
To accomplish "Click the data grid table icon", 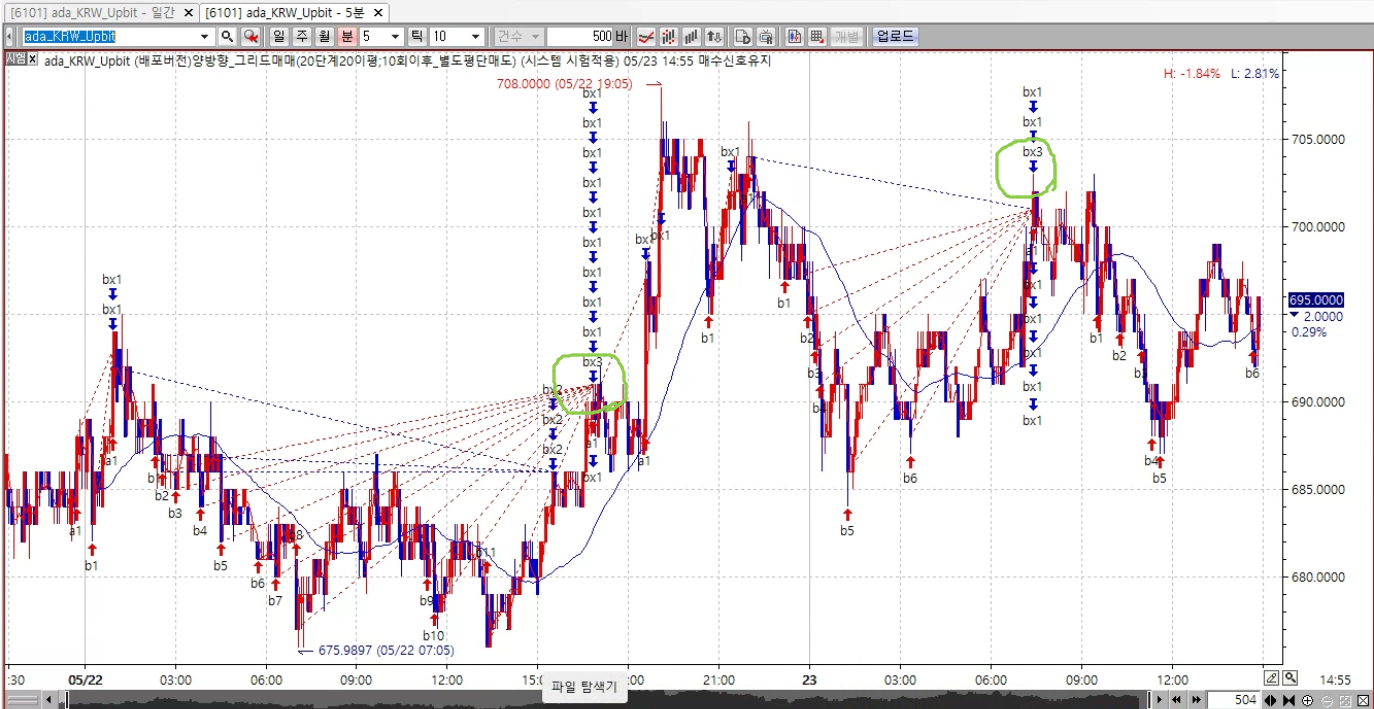I will 817,36.
